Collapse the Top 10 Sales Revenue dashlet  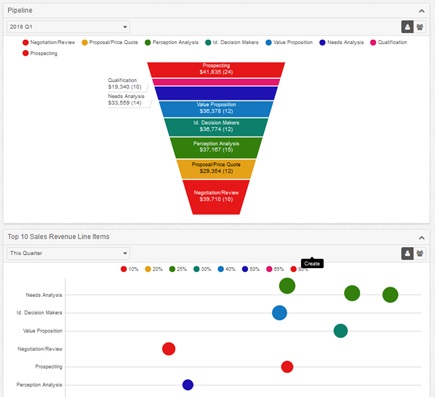421,238
